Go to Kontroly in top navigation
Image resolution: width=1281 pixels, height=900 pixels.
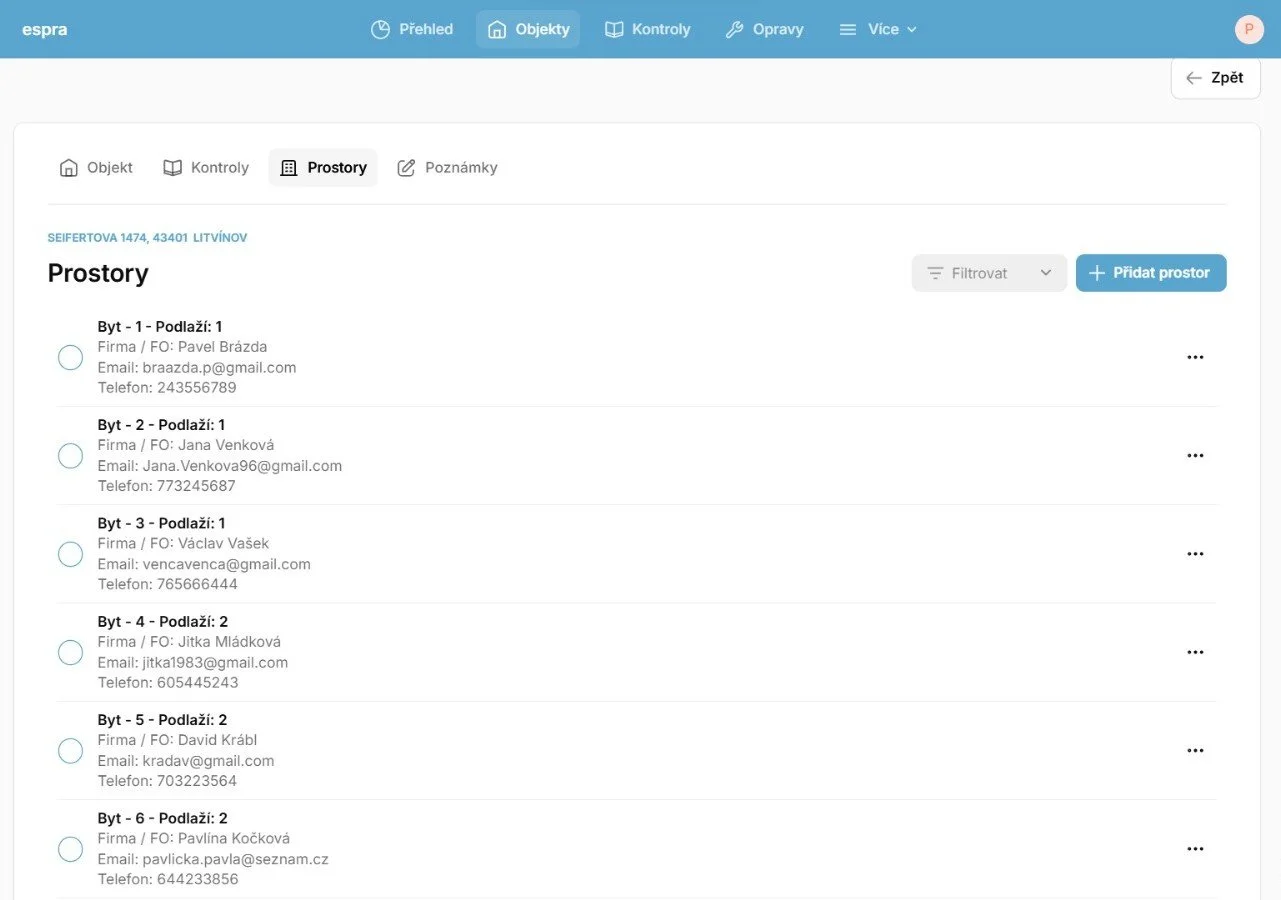click(x=647, y=29)
